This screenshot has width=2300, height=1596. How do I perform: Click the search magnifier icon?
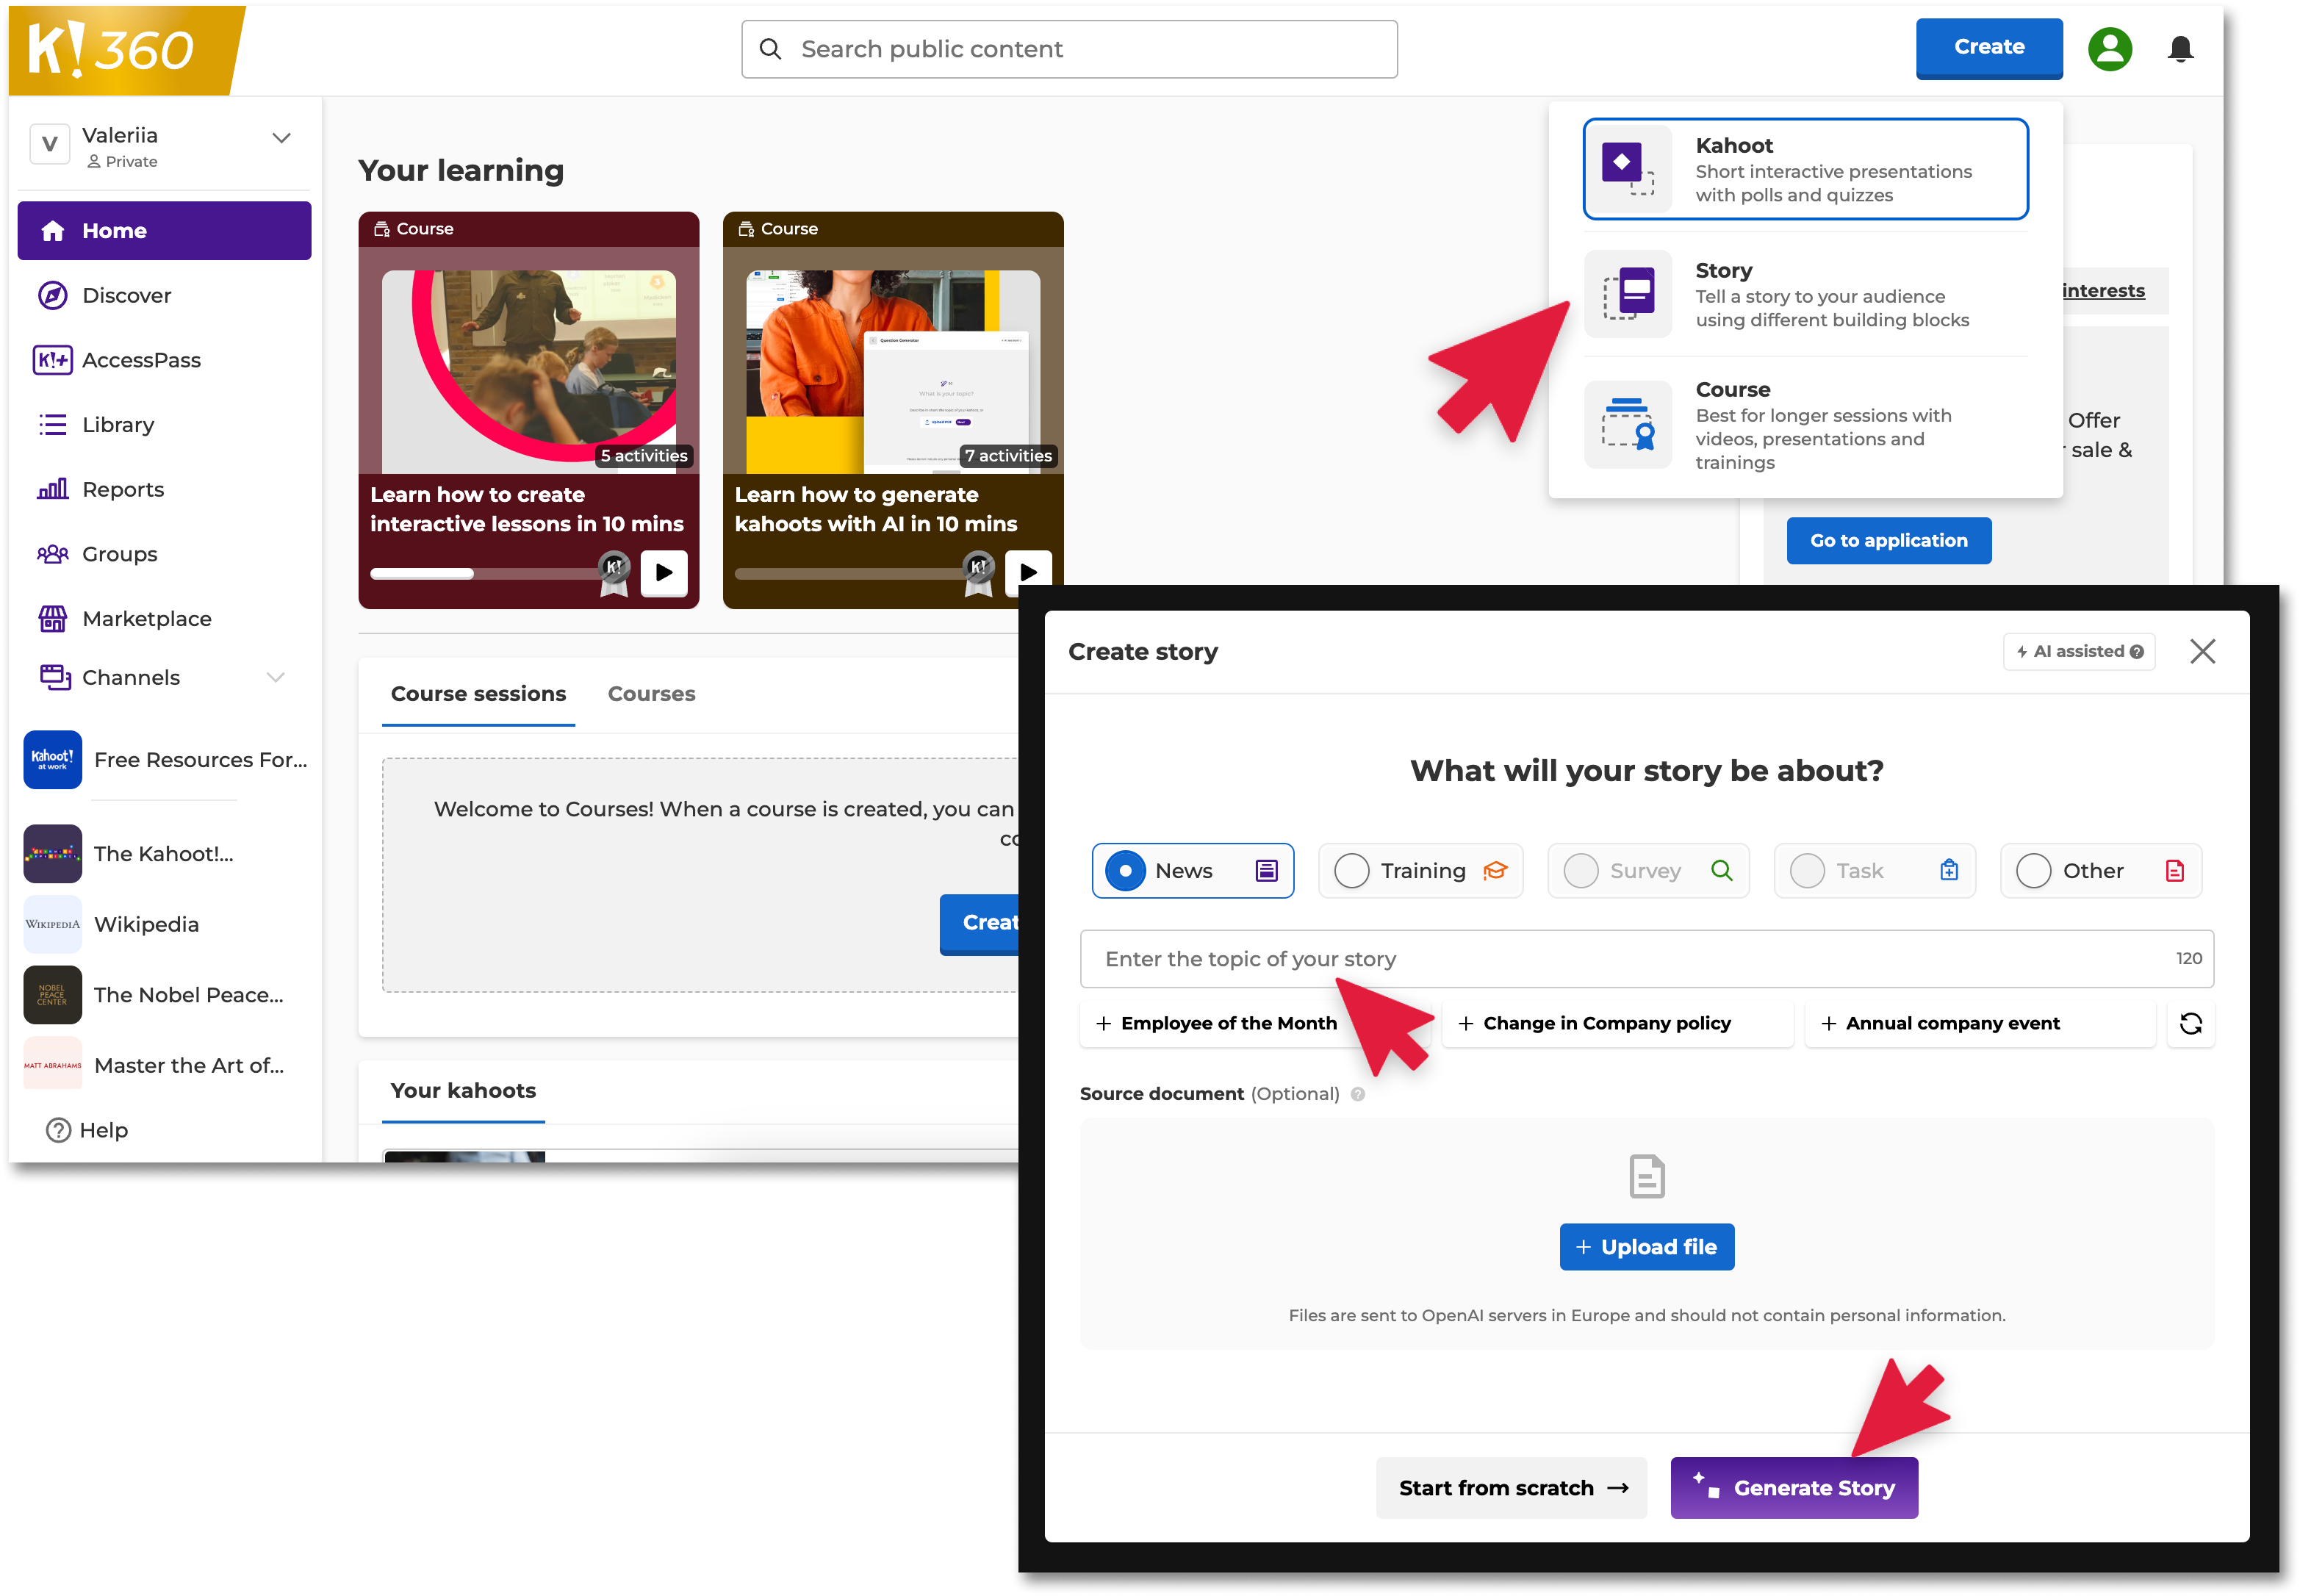pyautogui.click(x=770, y=49)
